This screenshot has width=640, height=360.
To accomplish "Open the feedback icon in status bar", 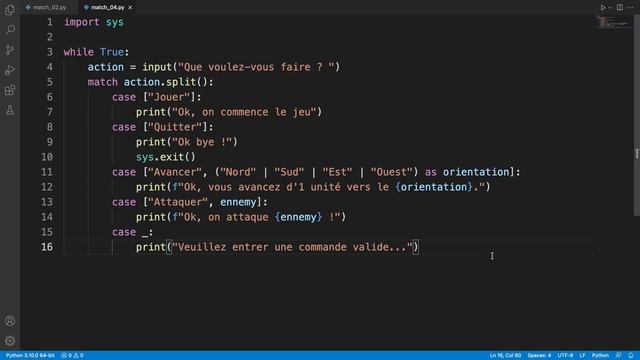I will click(x=619, y=356).
